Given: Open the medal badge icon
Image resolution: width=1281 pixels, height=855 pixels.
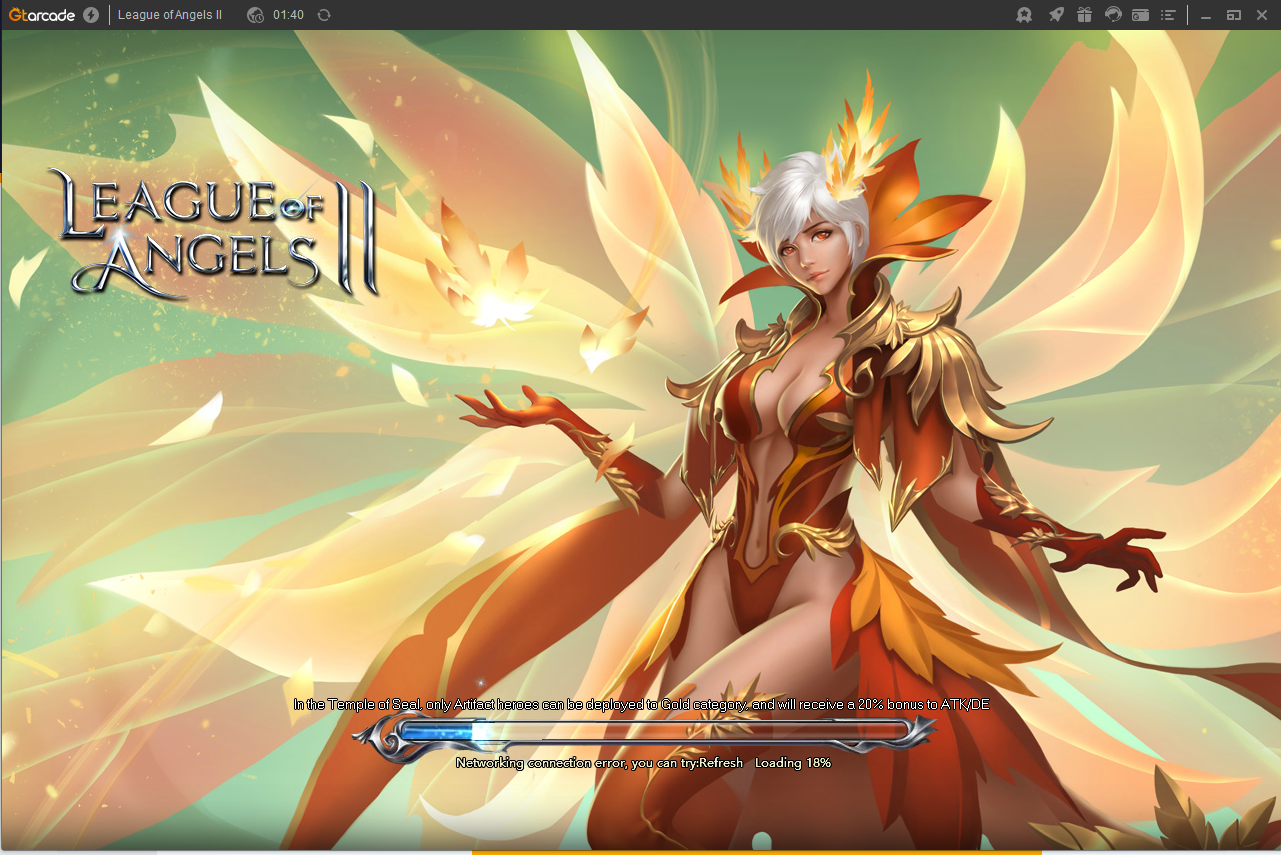Looking at the screenshot, I should point(1024,15).
